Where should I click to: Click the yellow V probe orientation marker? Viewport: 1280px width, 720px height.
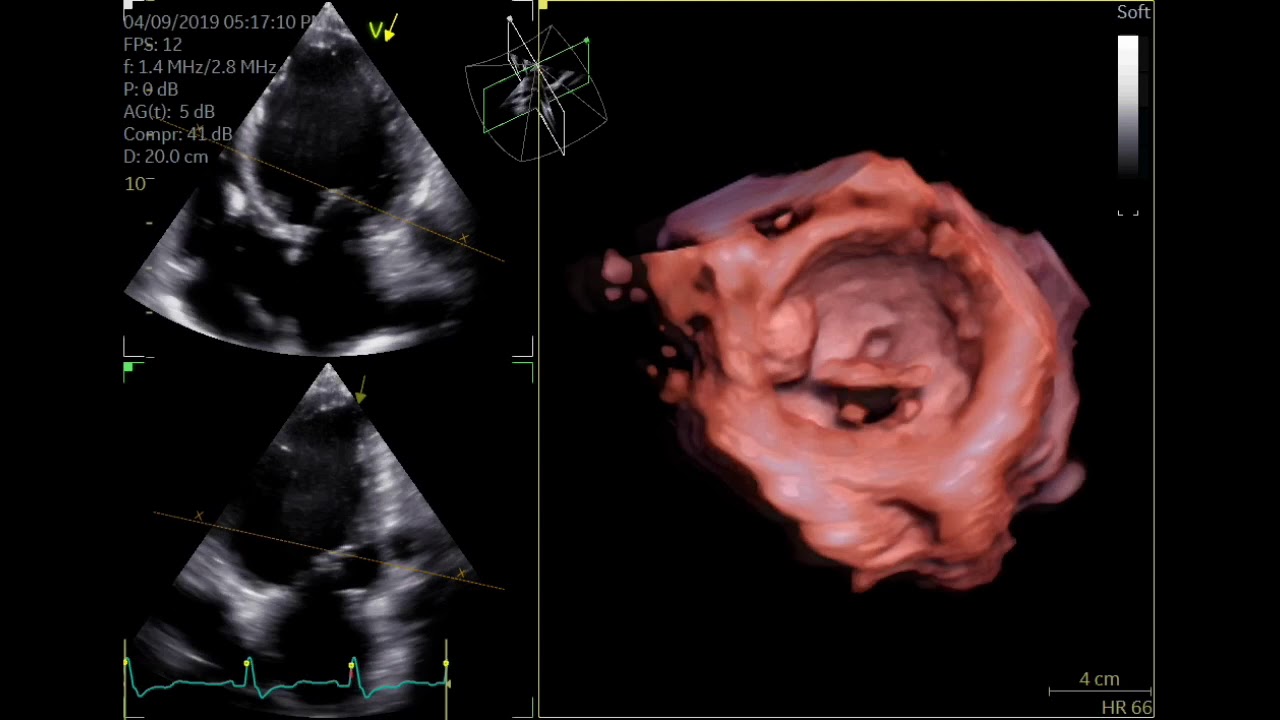383,28
